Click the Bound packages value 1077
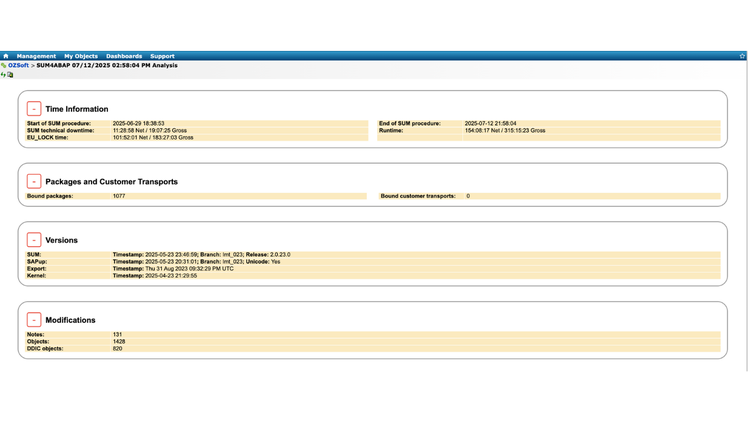Viewport: 750px width, 422px height. [119, 196]
